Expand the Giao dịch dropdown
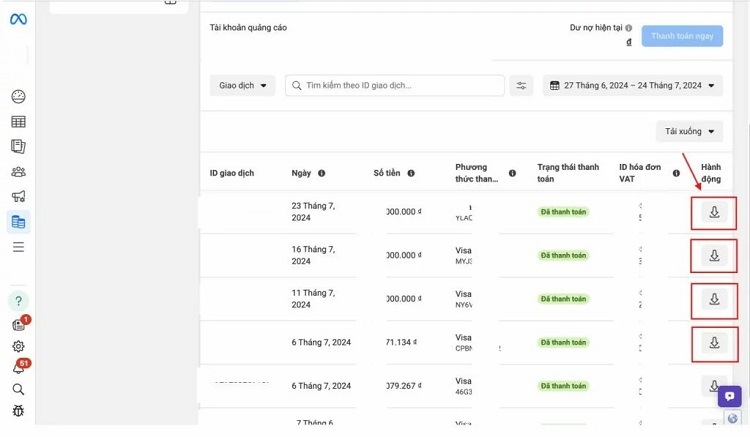 point(243,86)
